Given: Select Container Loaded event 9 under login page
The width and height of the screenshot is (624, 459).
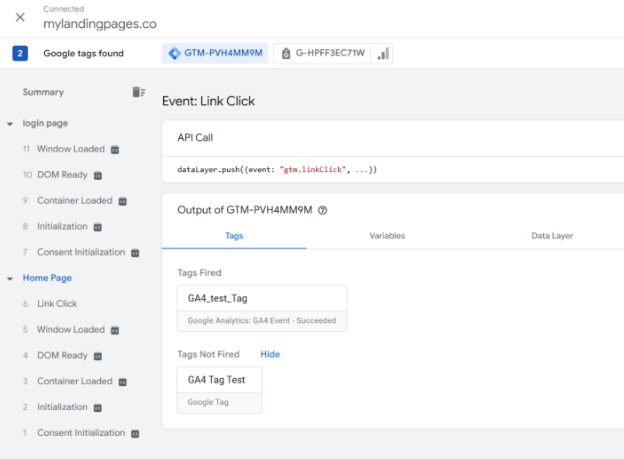Looking at the screenshot, I should click(x=74, y=201).
